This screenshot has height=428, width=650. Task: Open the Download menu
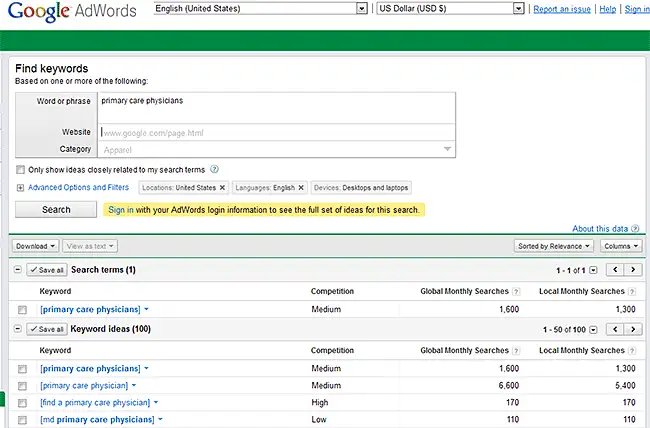click(x=35, y=246)
